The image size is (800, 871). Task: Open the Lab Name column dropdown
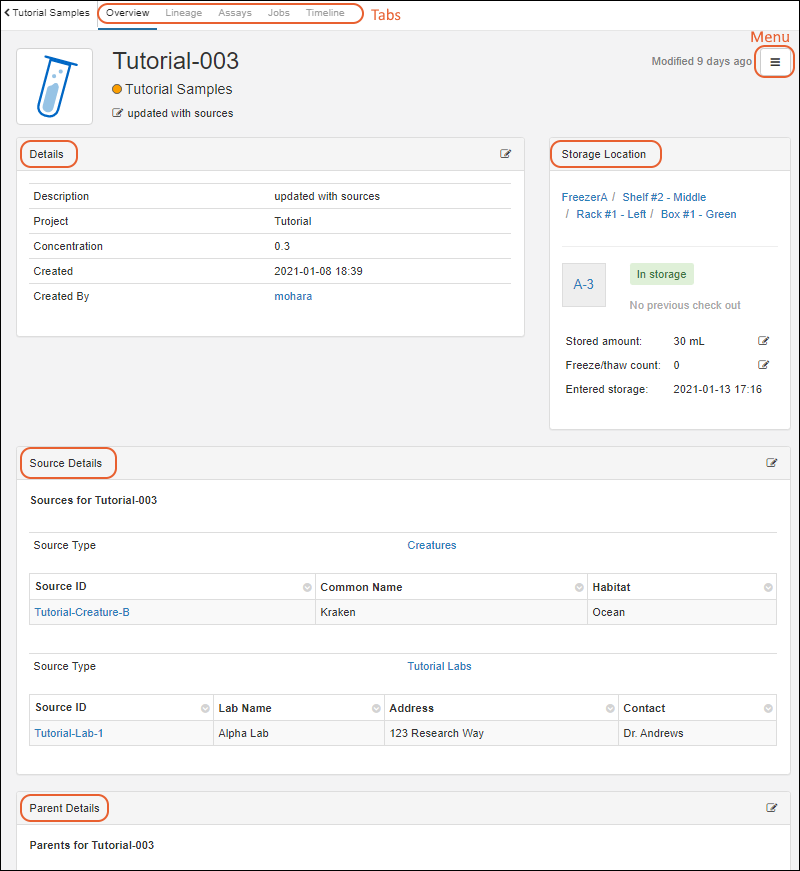pos(376,709)
